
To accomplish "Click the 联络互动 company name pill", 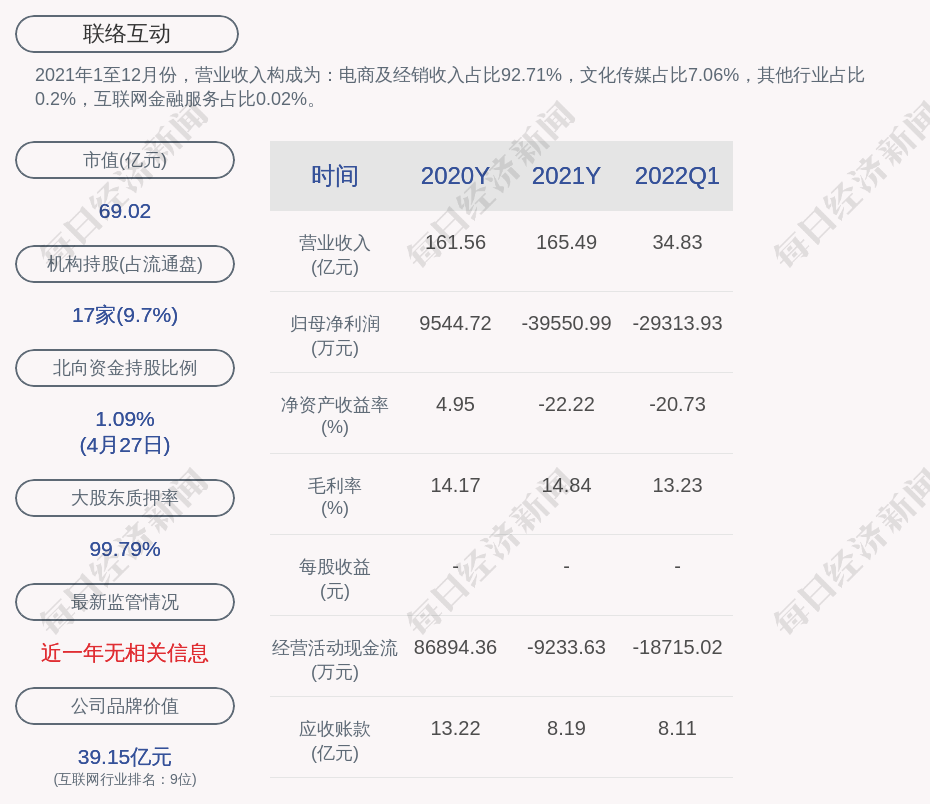I will pos(127,34).
